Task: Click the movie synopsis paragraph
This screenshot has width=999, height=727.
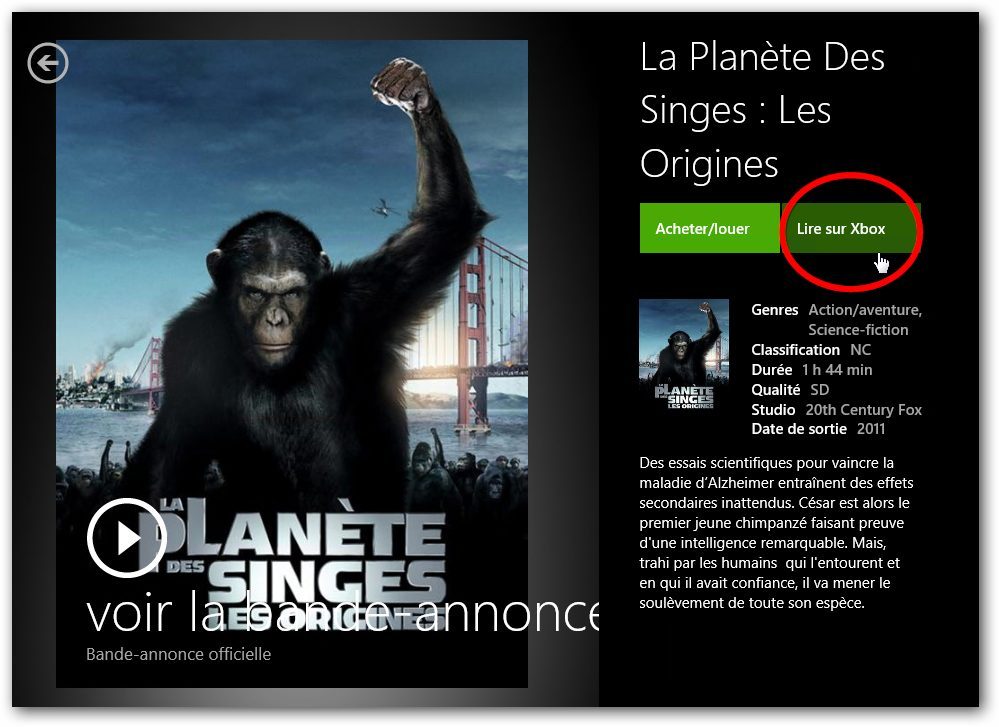Action: point(776,533)
